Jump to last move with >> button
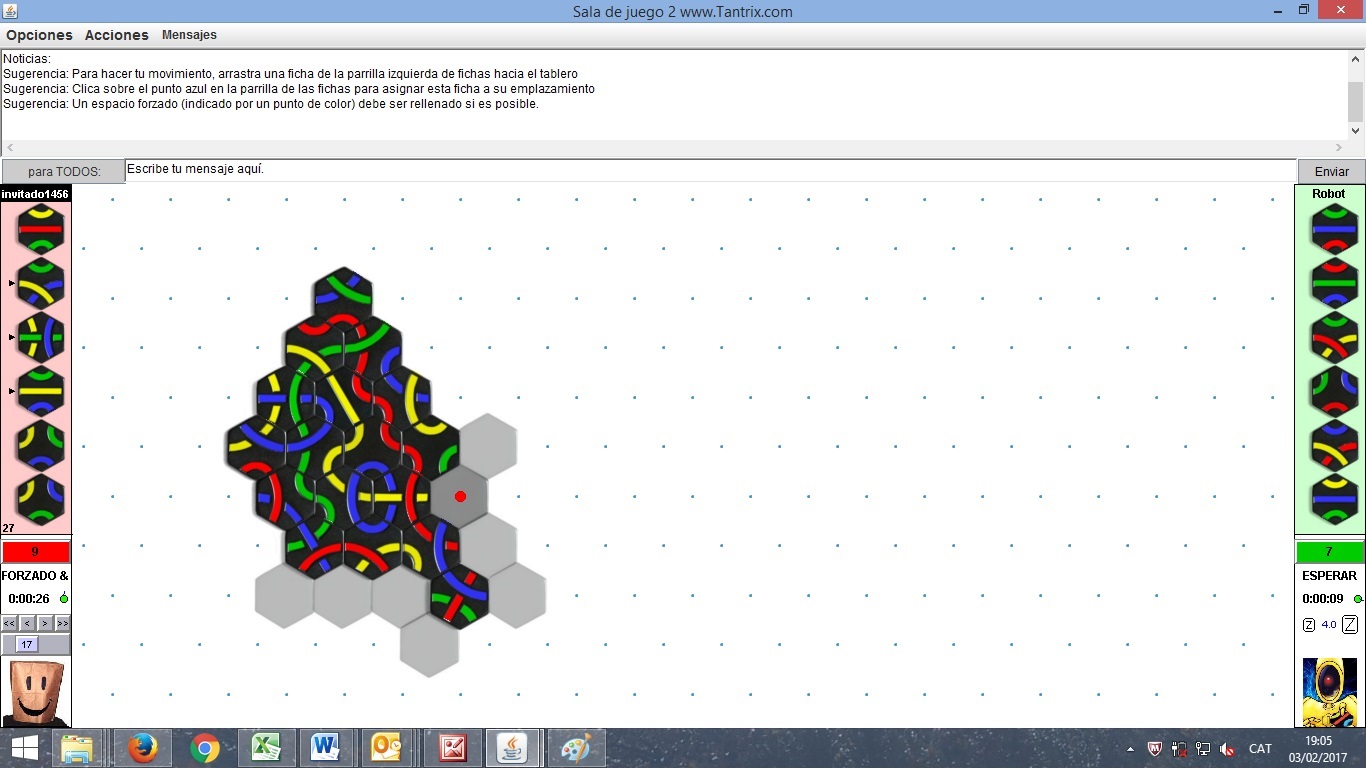Viewport: 1366px width, 772px height. [62, 623]
